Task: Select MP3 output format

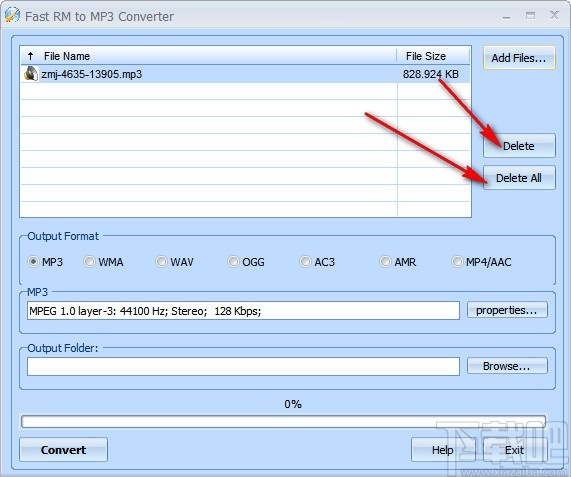Action: 33,261
